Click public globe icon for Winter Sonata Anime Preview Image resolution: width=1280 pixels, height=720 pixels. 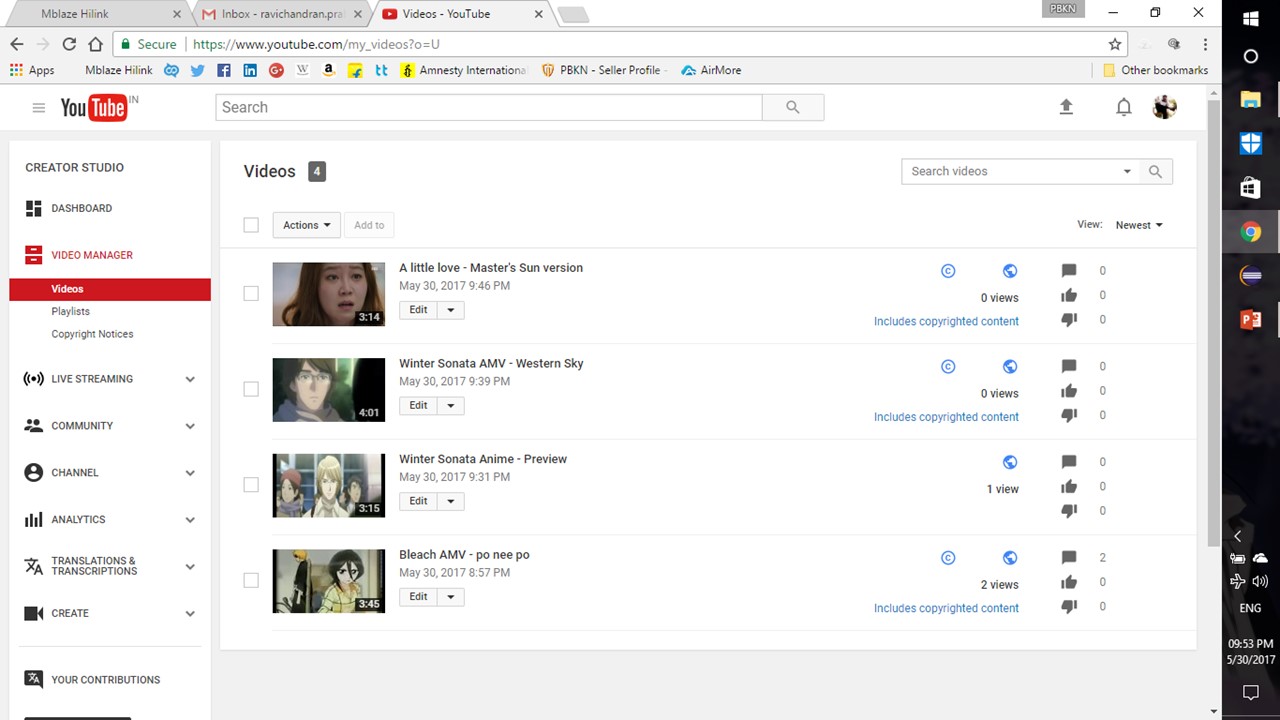point(1010,462)
